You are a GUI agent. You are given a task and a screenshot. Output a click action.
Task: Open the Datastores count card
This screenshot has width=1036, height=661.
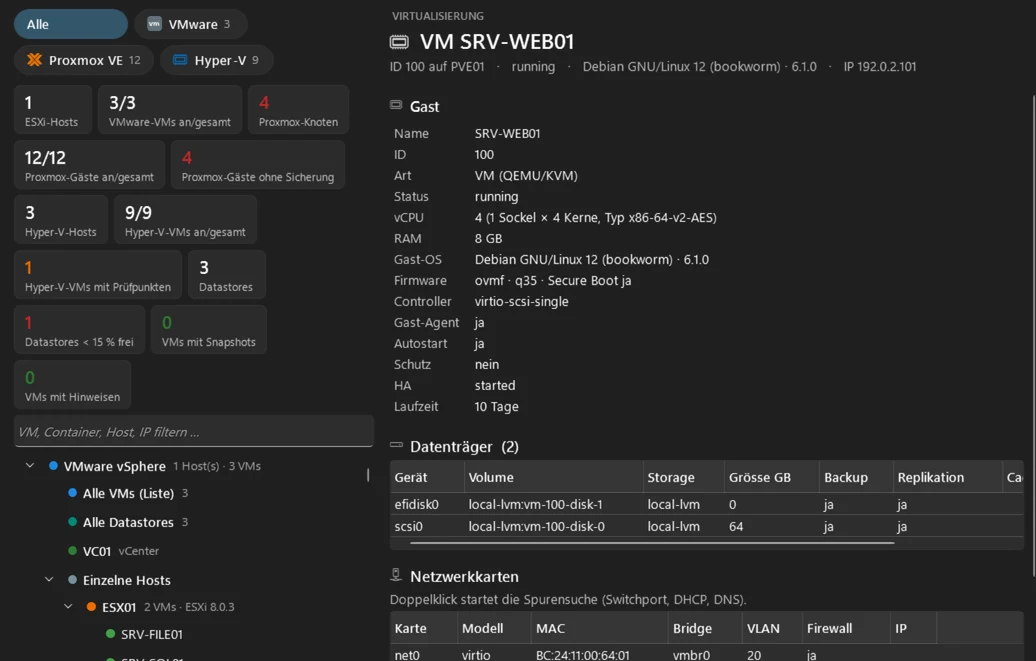pyautogui.click(x=227, y=274)
